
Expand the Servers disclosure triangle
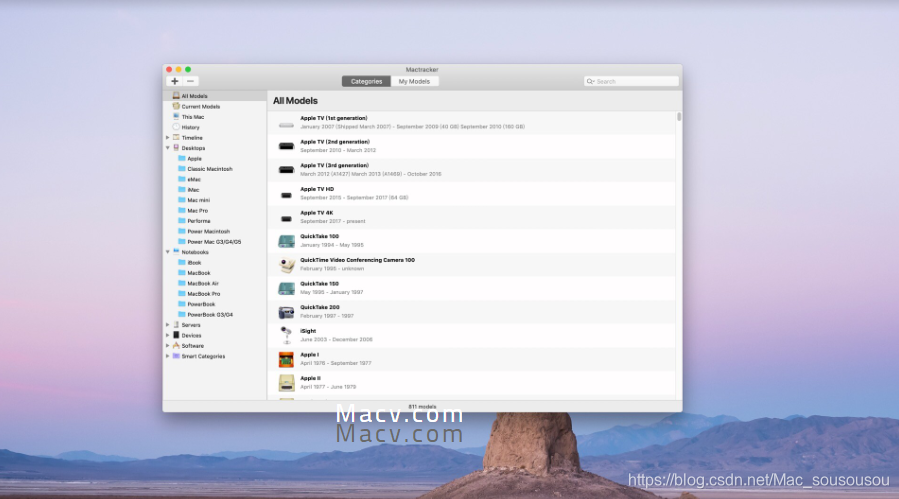(167, 325)
